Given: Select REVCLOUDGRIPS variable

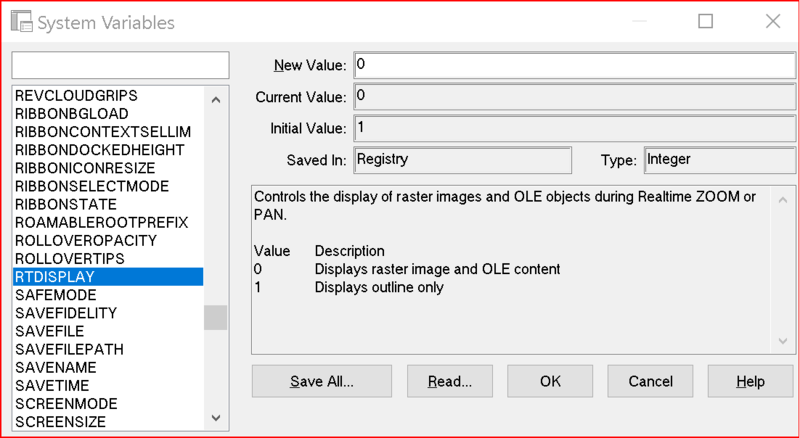Looking at the screenshot, I should point(76,95).
